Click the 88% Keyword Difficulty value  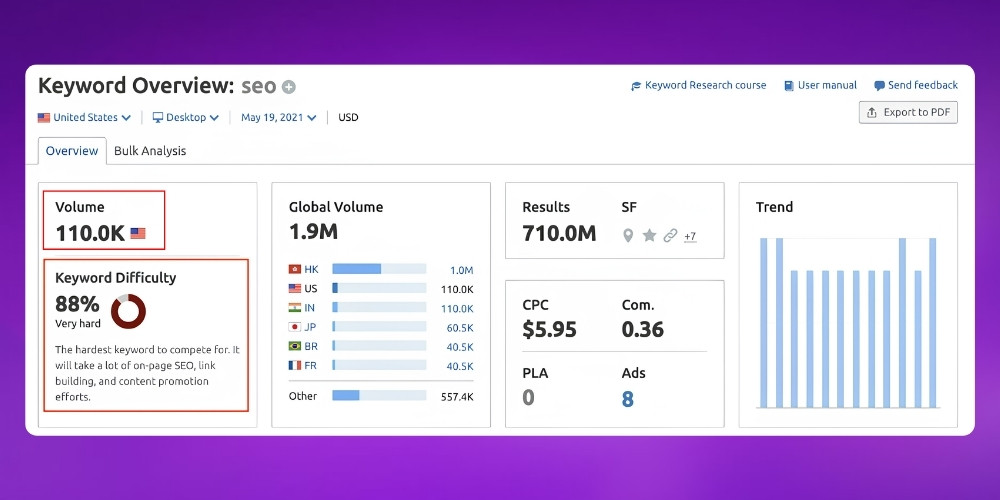(77, 302)
